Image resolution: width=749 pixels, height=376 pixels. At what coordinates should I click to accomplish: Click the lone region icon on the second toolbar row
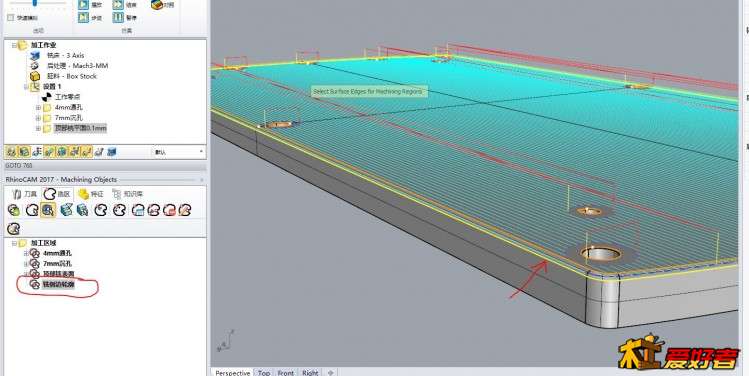pyautogui.click(x=14, y=228)
